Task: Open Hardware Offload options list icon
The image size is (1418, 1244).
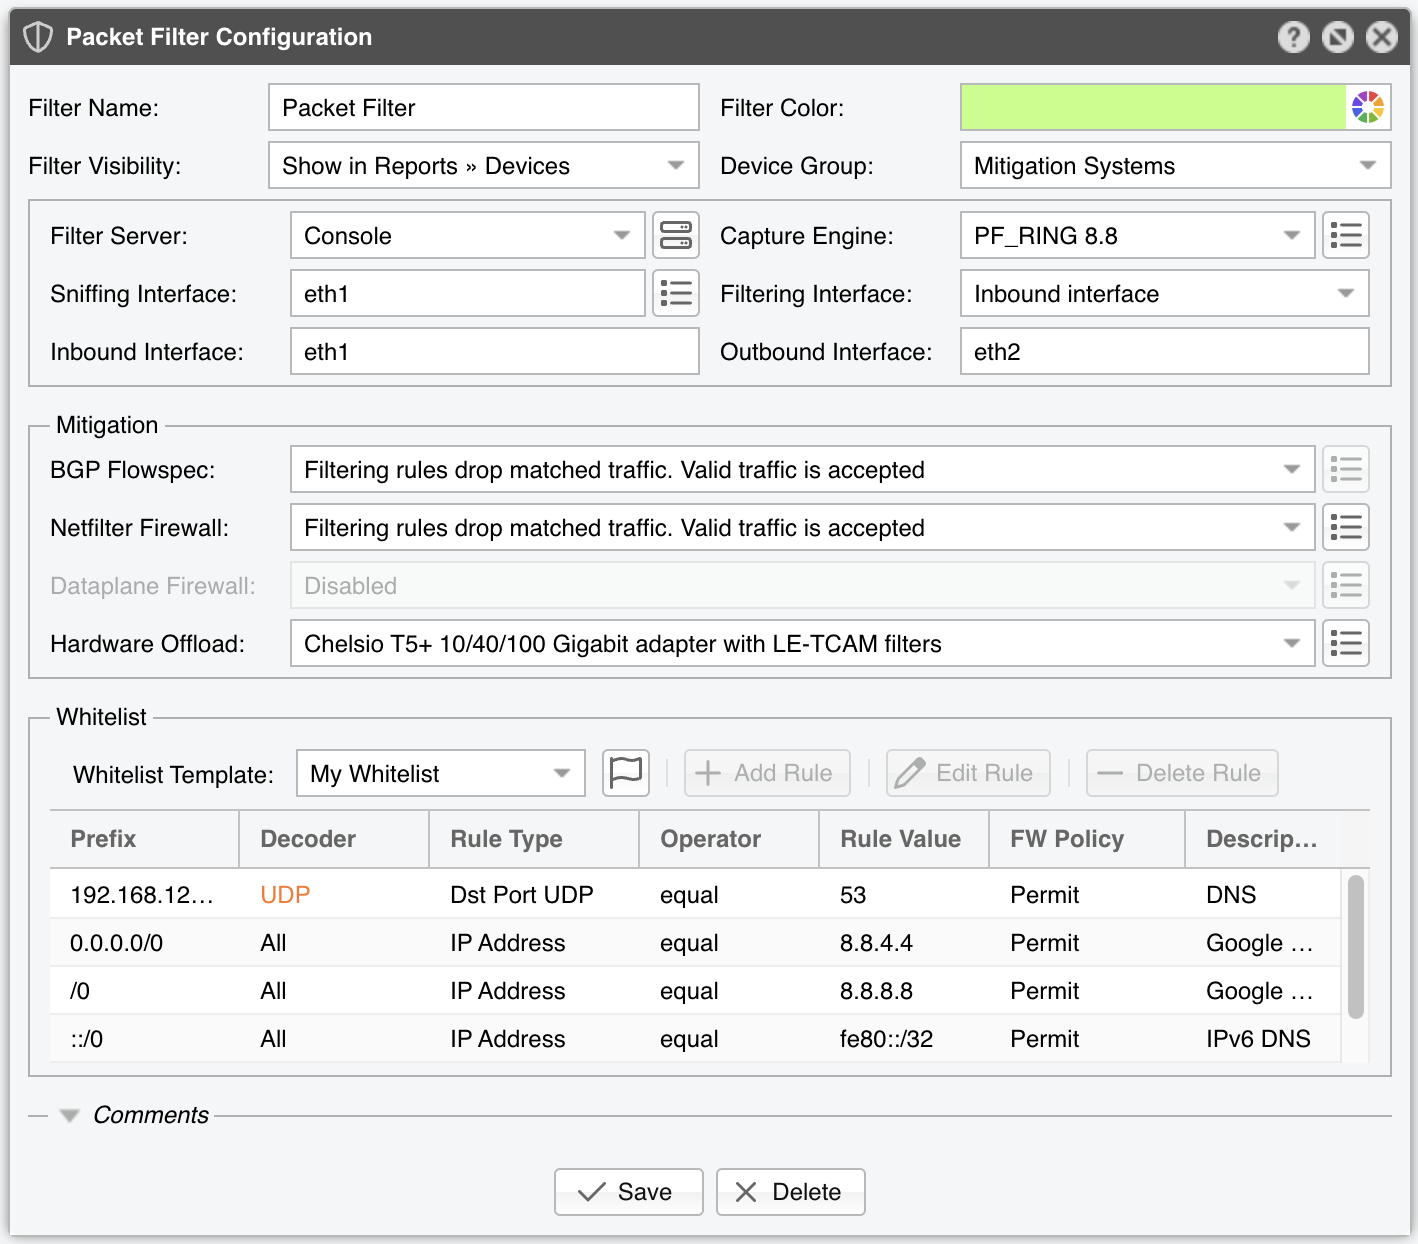Action: [x=1345, y=644]
